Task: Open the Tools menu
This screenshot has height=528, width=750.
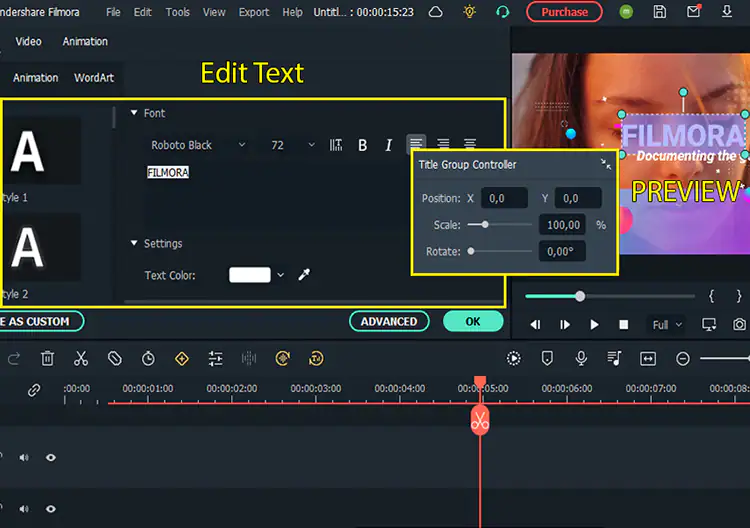Action: [177, 12]
